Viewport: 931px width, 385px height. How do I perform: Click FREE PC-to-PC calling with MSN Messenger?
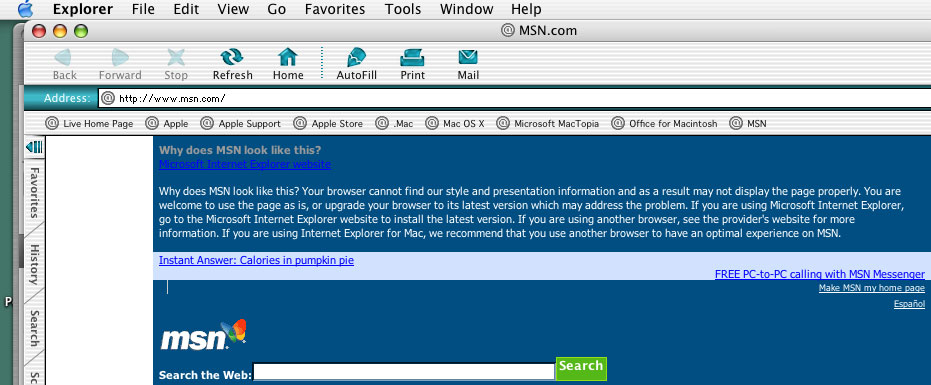point(819,274)
